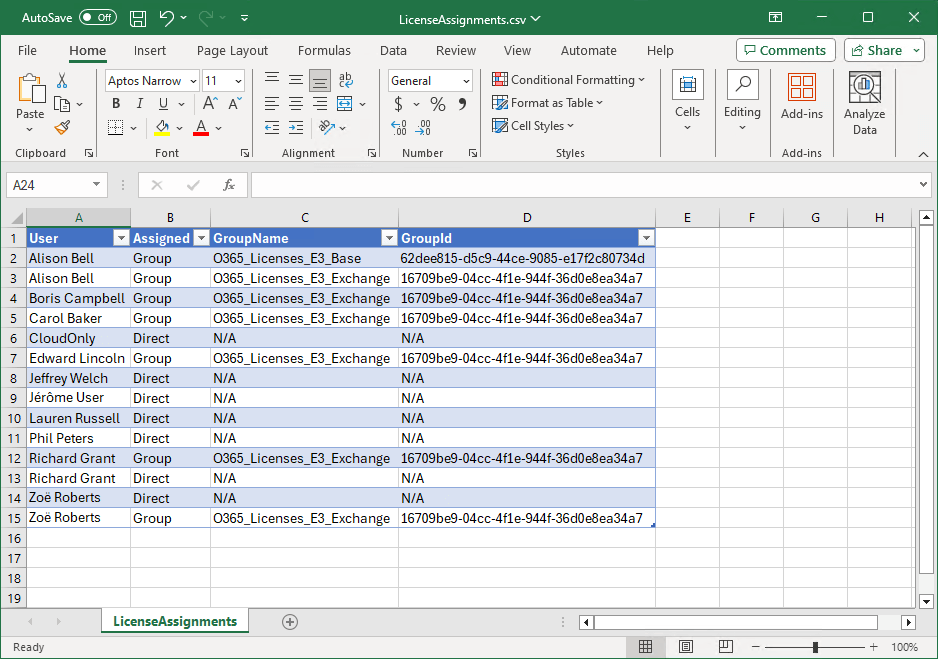Screen dimensions: 938x659
Task: Apply comma style number format
Action: pyautogui.click(x=462, y=104)
